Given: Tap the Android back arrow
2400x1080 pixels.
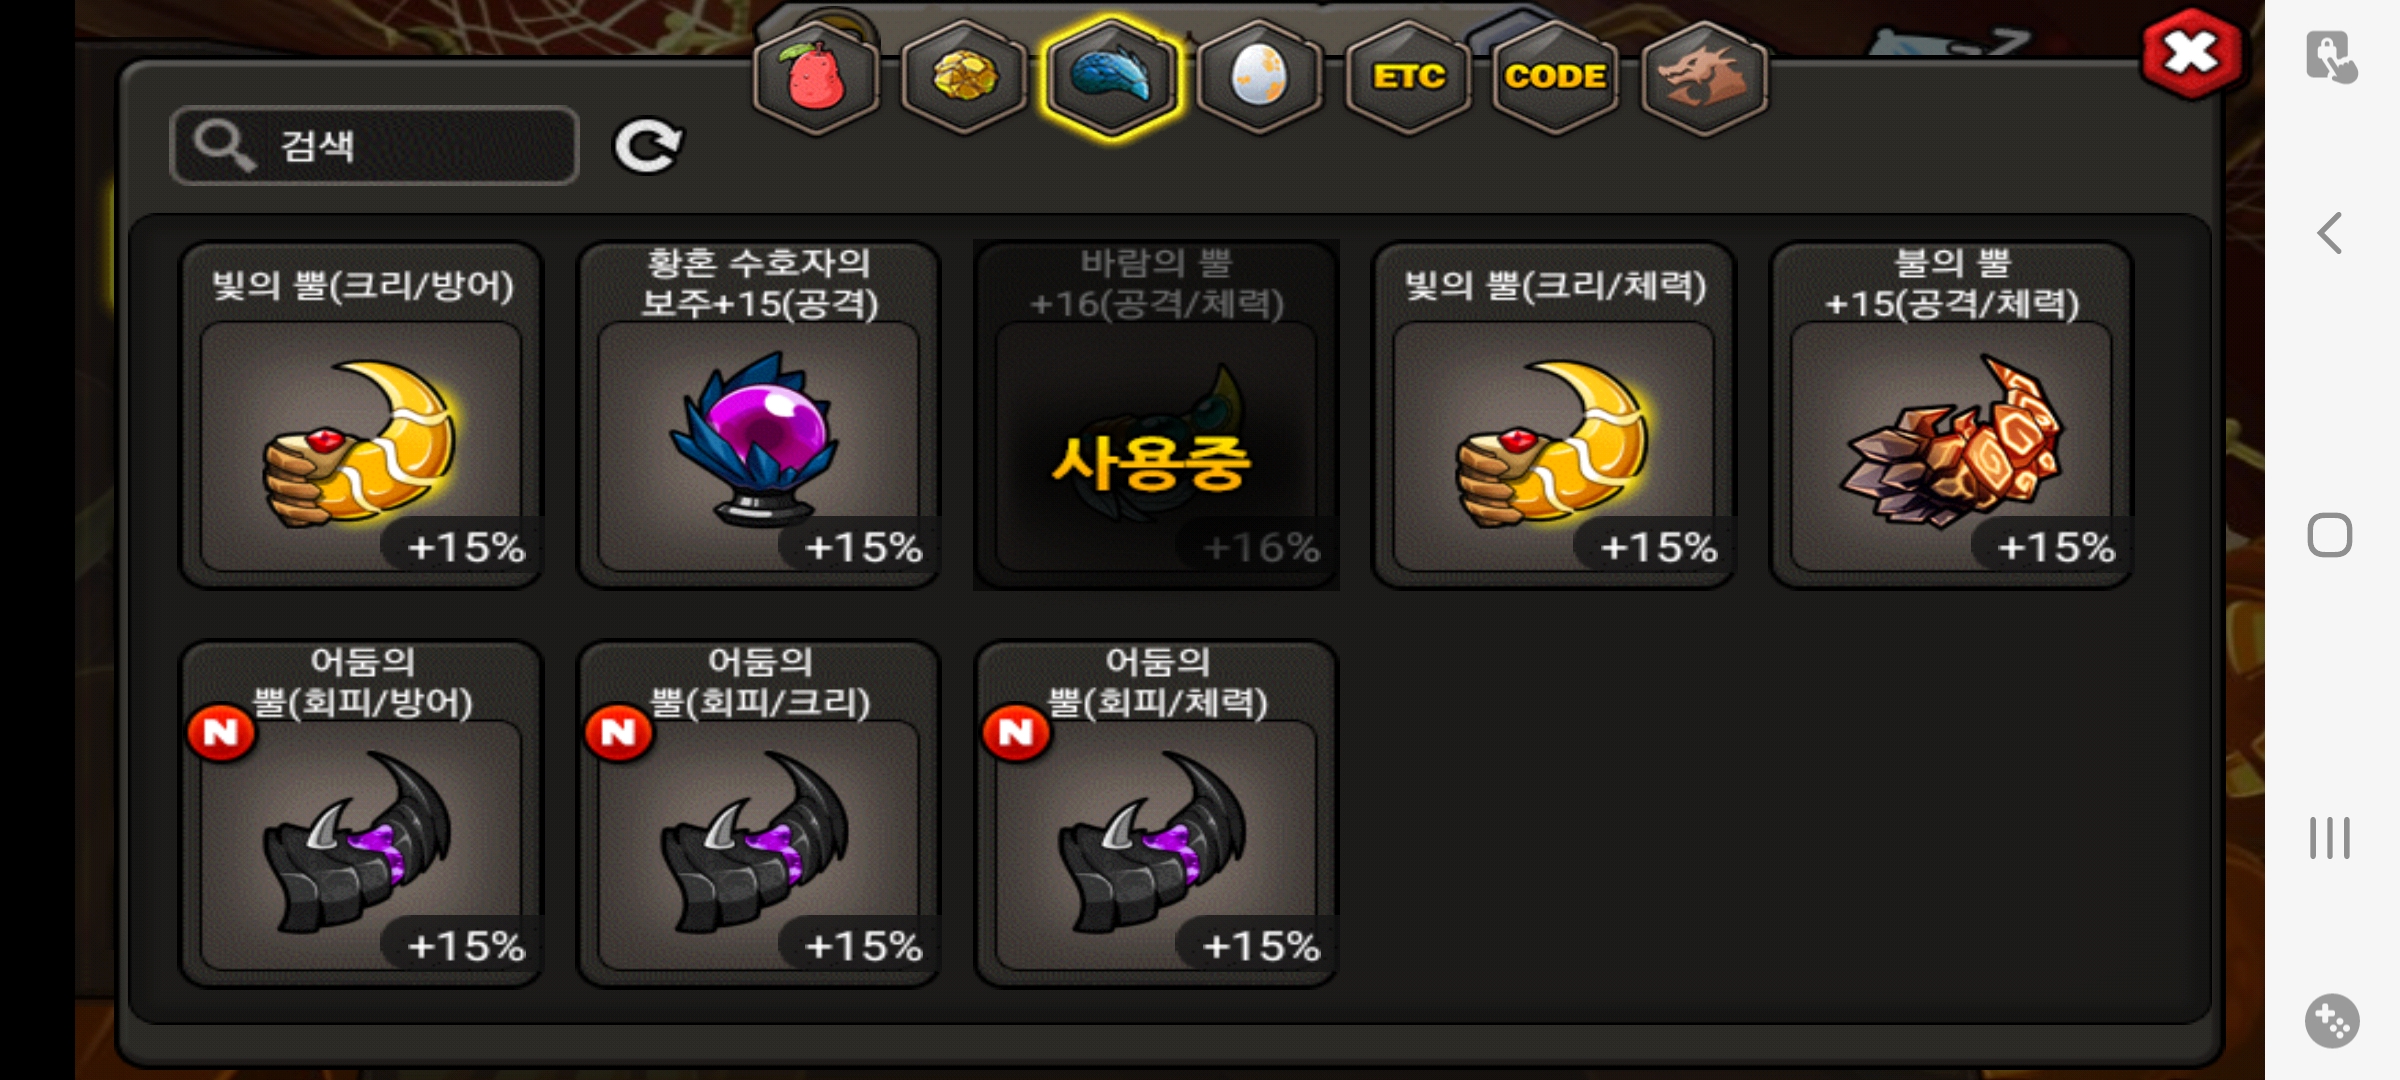Looking at the screenshot, I should [x=2330, y=234].
